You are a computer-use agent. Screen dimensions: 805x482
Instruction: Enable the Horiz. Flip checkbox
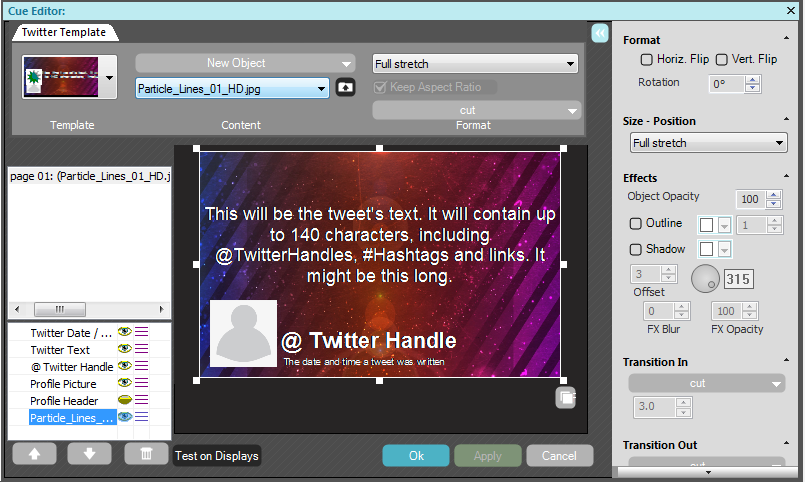tap(646, 60)
